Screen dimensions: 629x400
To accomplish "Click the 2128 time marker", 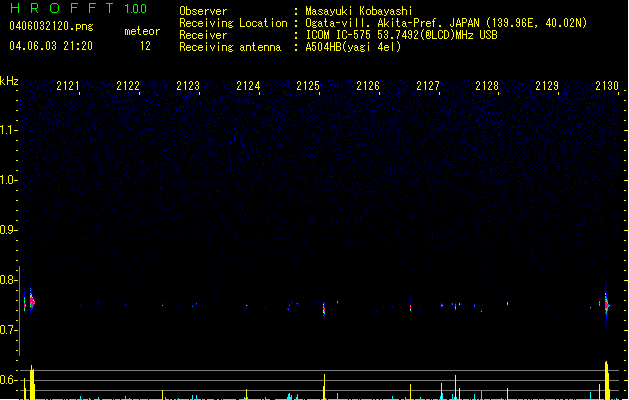I will [x=487, y=86].
